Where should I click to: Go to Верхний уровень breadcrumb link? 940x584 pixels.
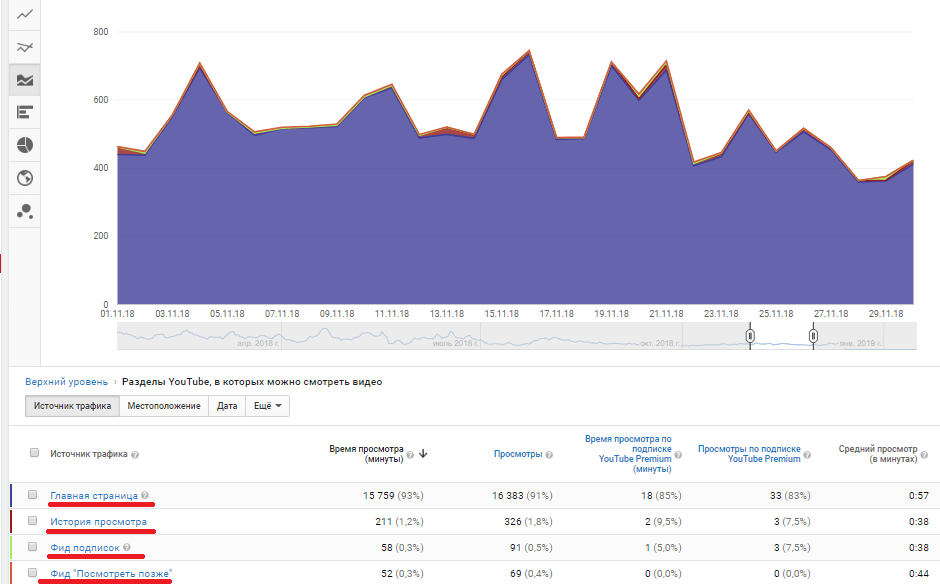point(68,382)
